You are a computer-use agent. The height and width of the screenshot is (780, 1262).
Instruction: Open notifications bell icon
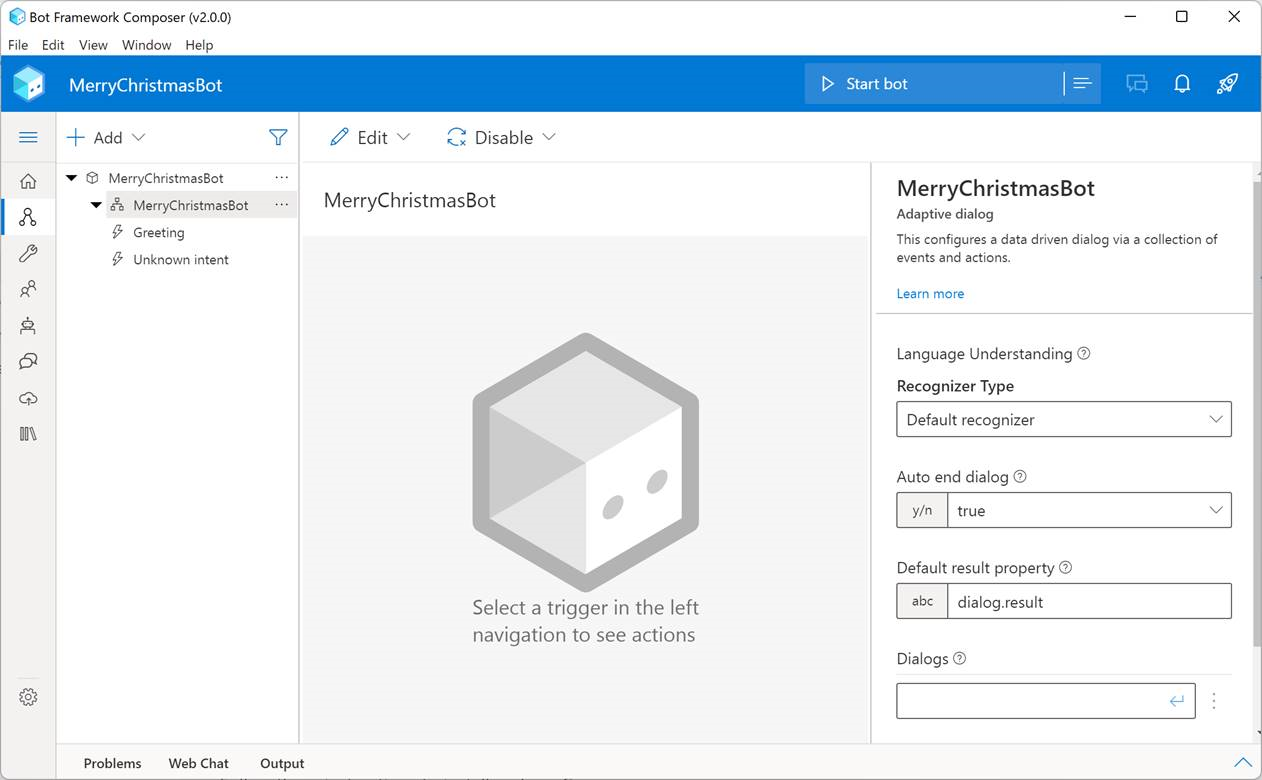coord(1182,84)
